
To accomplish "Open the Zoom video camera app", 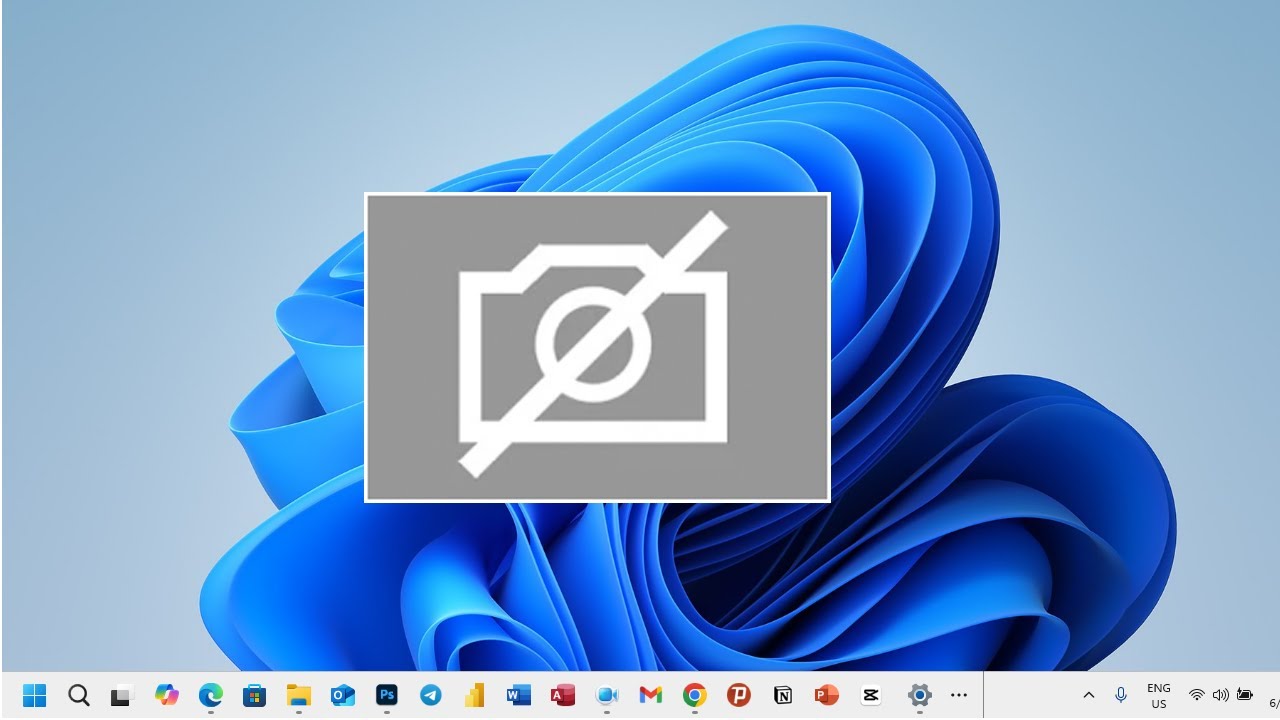I will [x=607, y=695].
